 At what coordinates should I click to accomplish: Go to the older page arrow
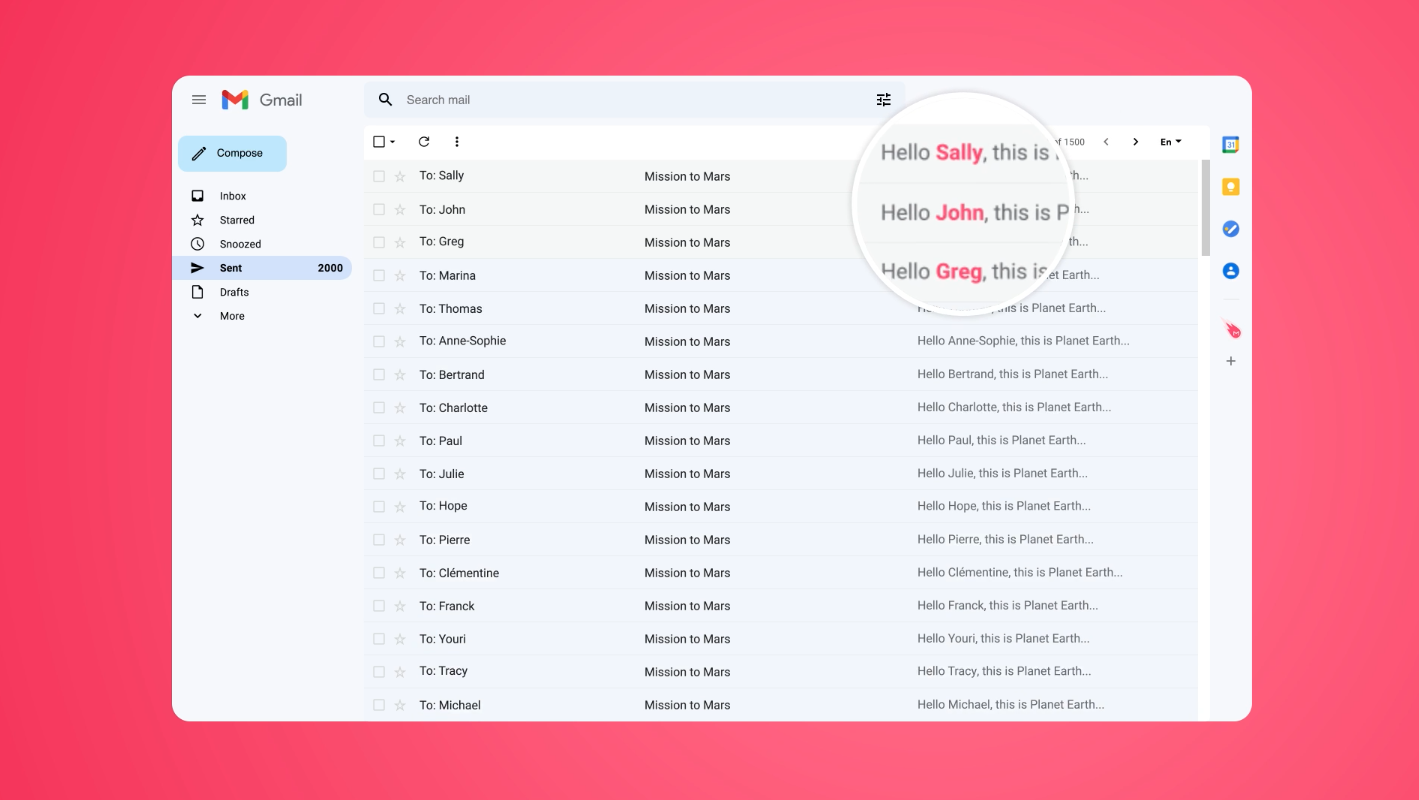pyautogui.click(x=1135, y=142)
